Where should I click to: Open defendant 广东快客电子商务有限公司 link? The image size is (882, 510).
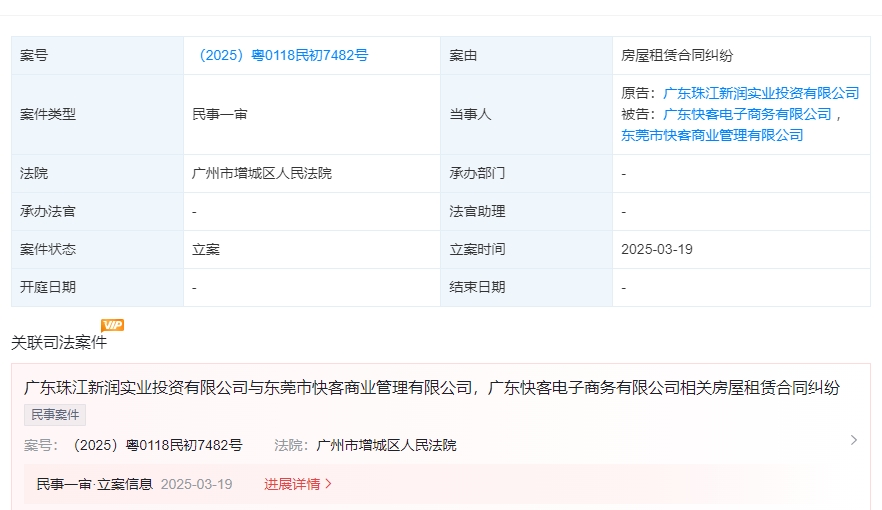click(747, 114)
